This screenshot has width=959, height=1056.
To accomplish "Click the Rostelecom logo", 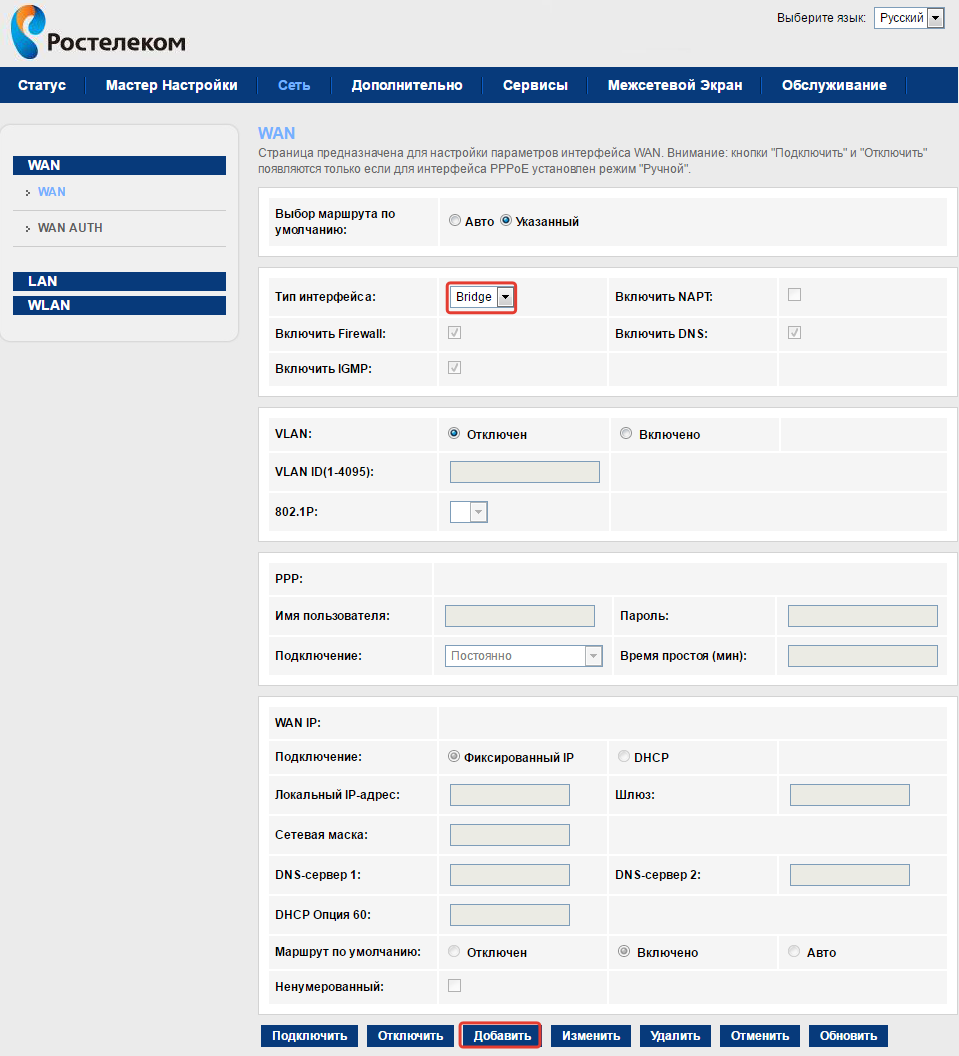I will click(98, 34).
